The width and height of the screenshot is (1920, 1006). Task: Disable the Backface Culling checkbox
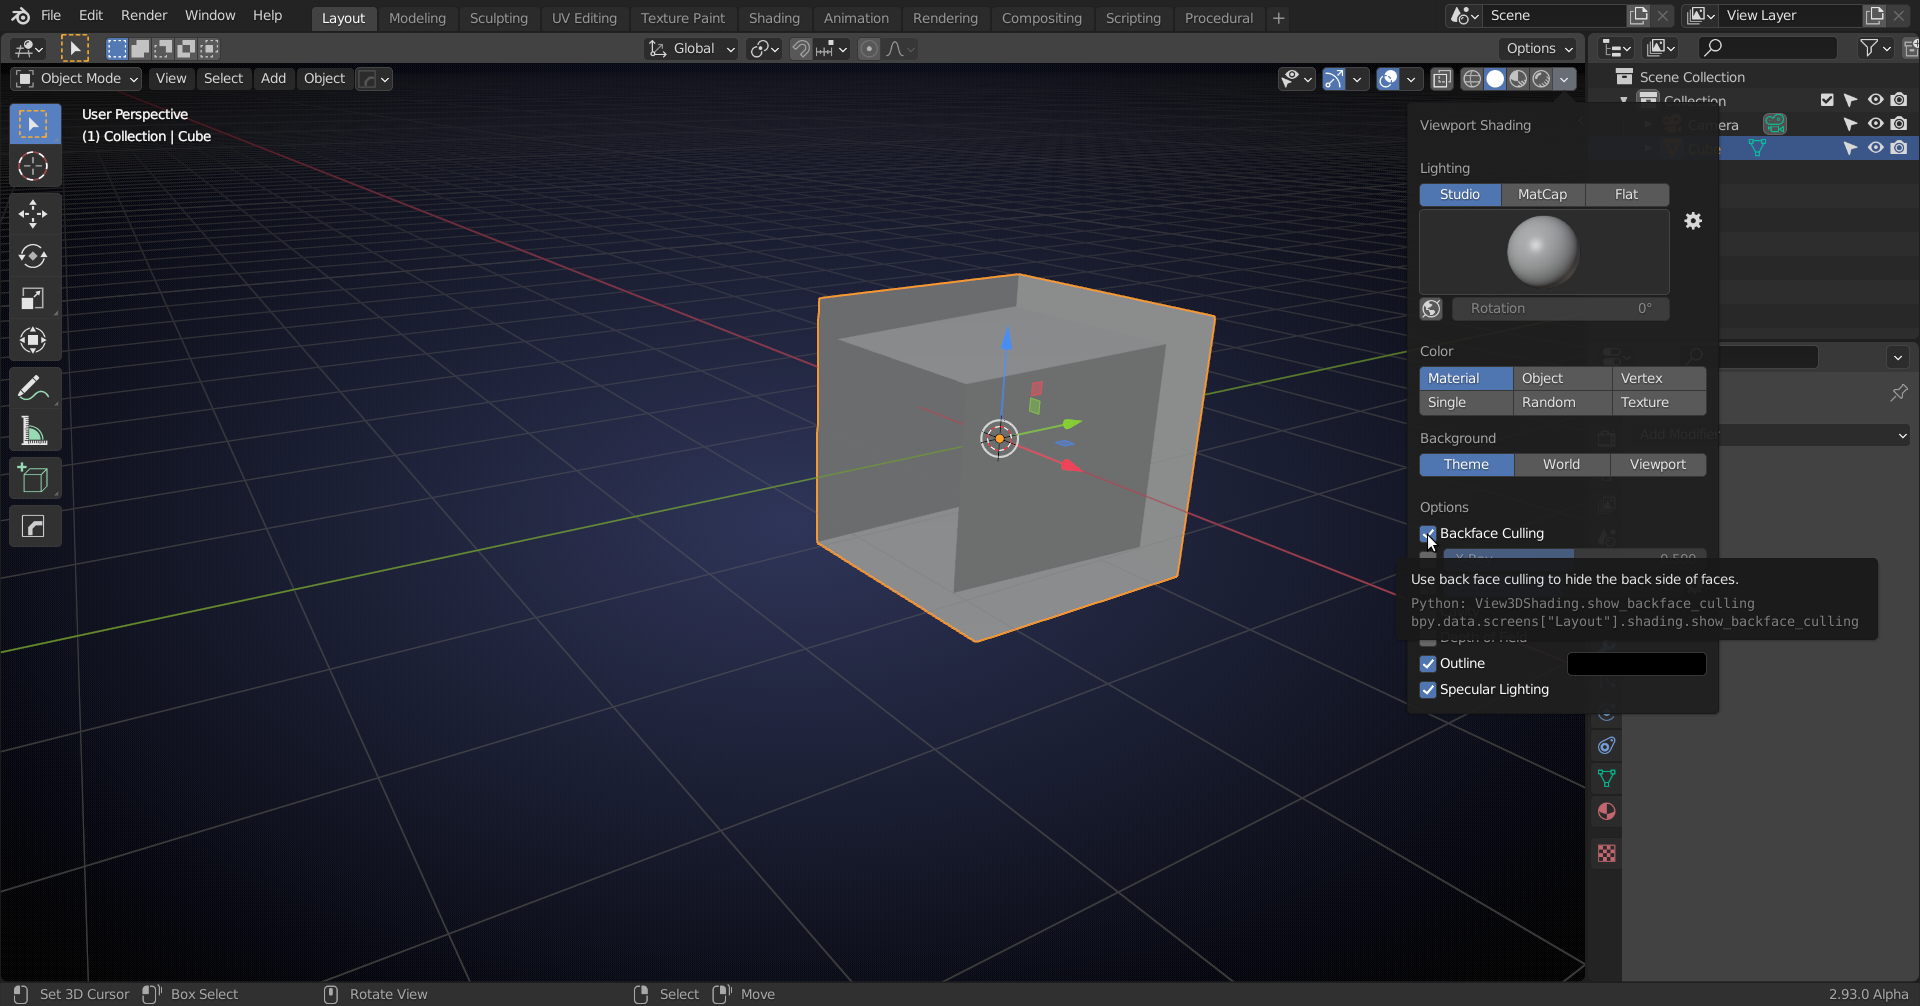point(1428,534)
